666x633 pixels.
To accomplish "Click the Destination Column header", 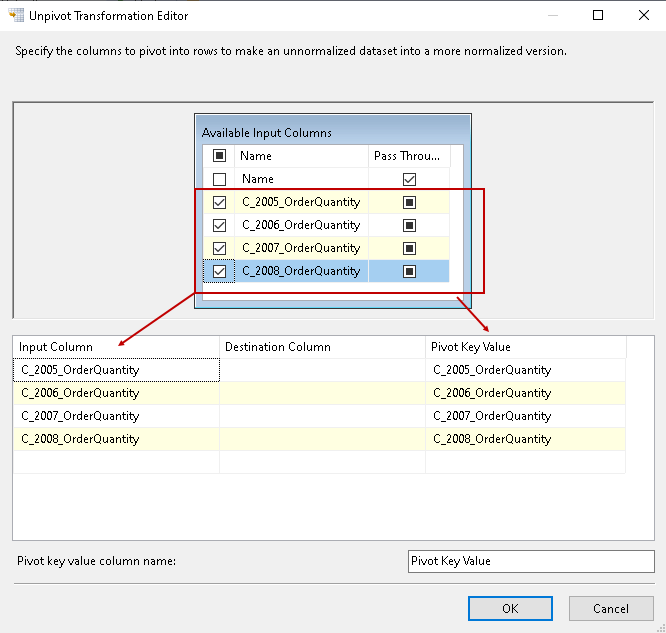I will tap(322, 347).
